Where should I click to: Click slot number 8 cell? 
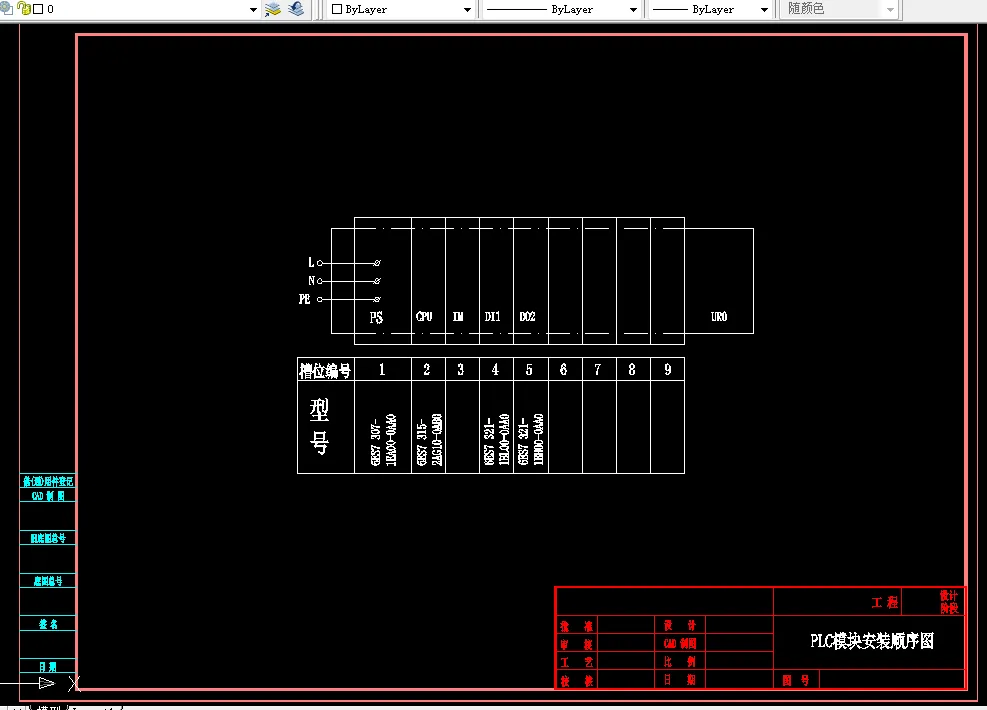click(x=632, y=369)
